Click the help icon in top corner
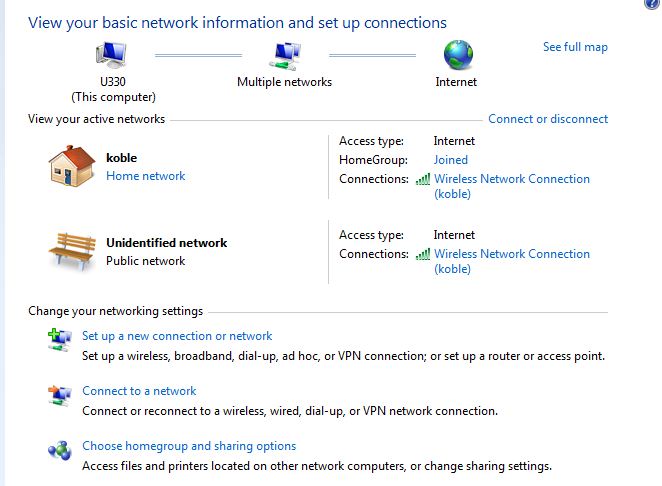The width and height of the screenshot is (662, 486). pyautogui.click(x=653, y=4)
